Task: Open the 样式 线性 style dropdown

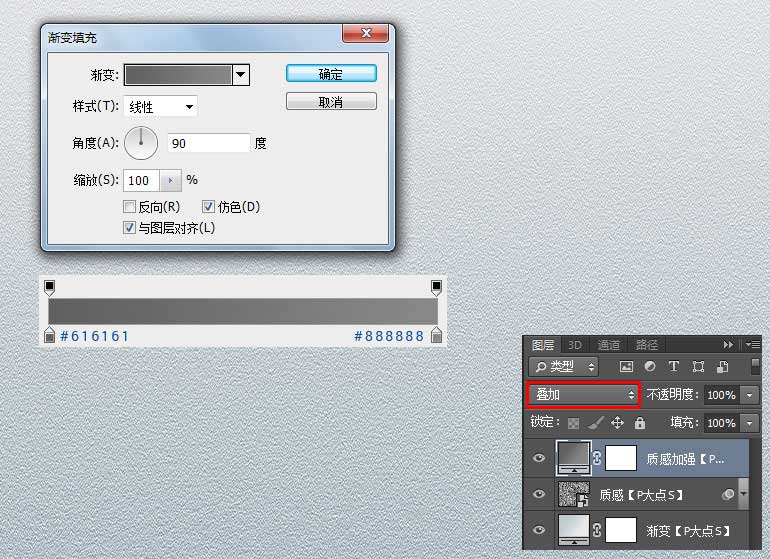Action: click(x=161, y=107)
